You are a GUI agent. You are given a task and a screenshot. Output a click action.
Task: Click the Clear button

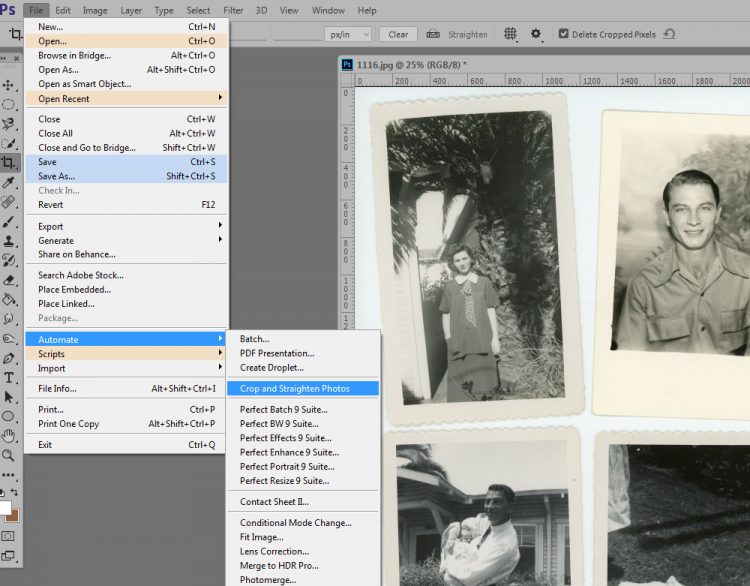(x=398, y=34)
